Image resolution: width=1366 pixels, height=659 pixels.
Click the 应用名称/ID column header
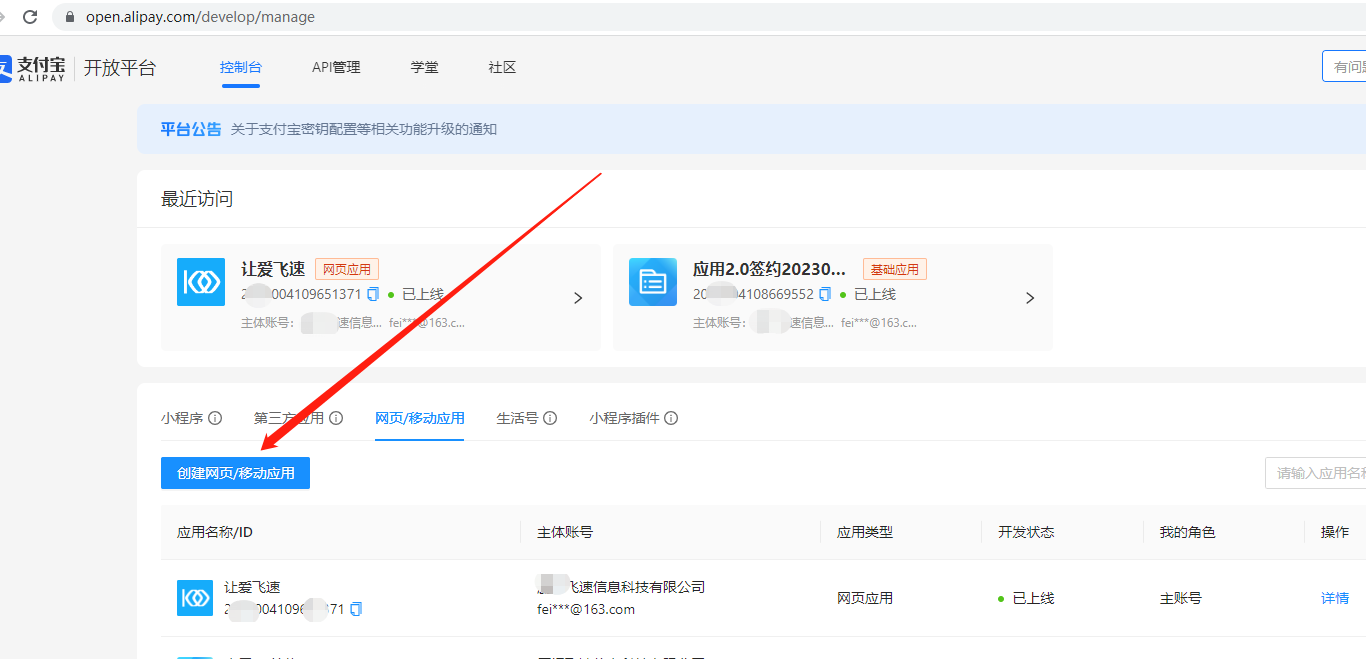point(215,532)
